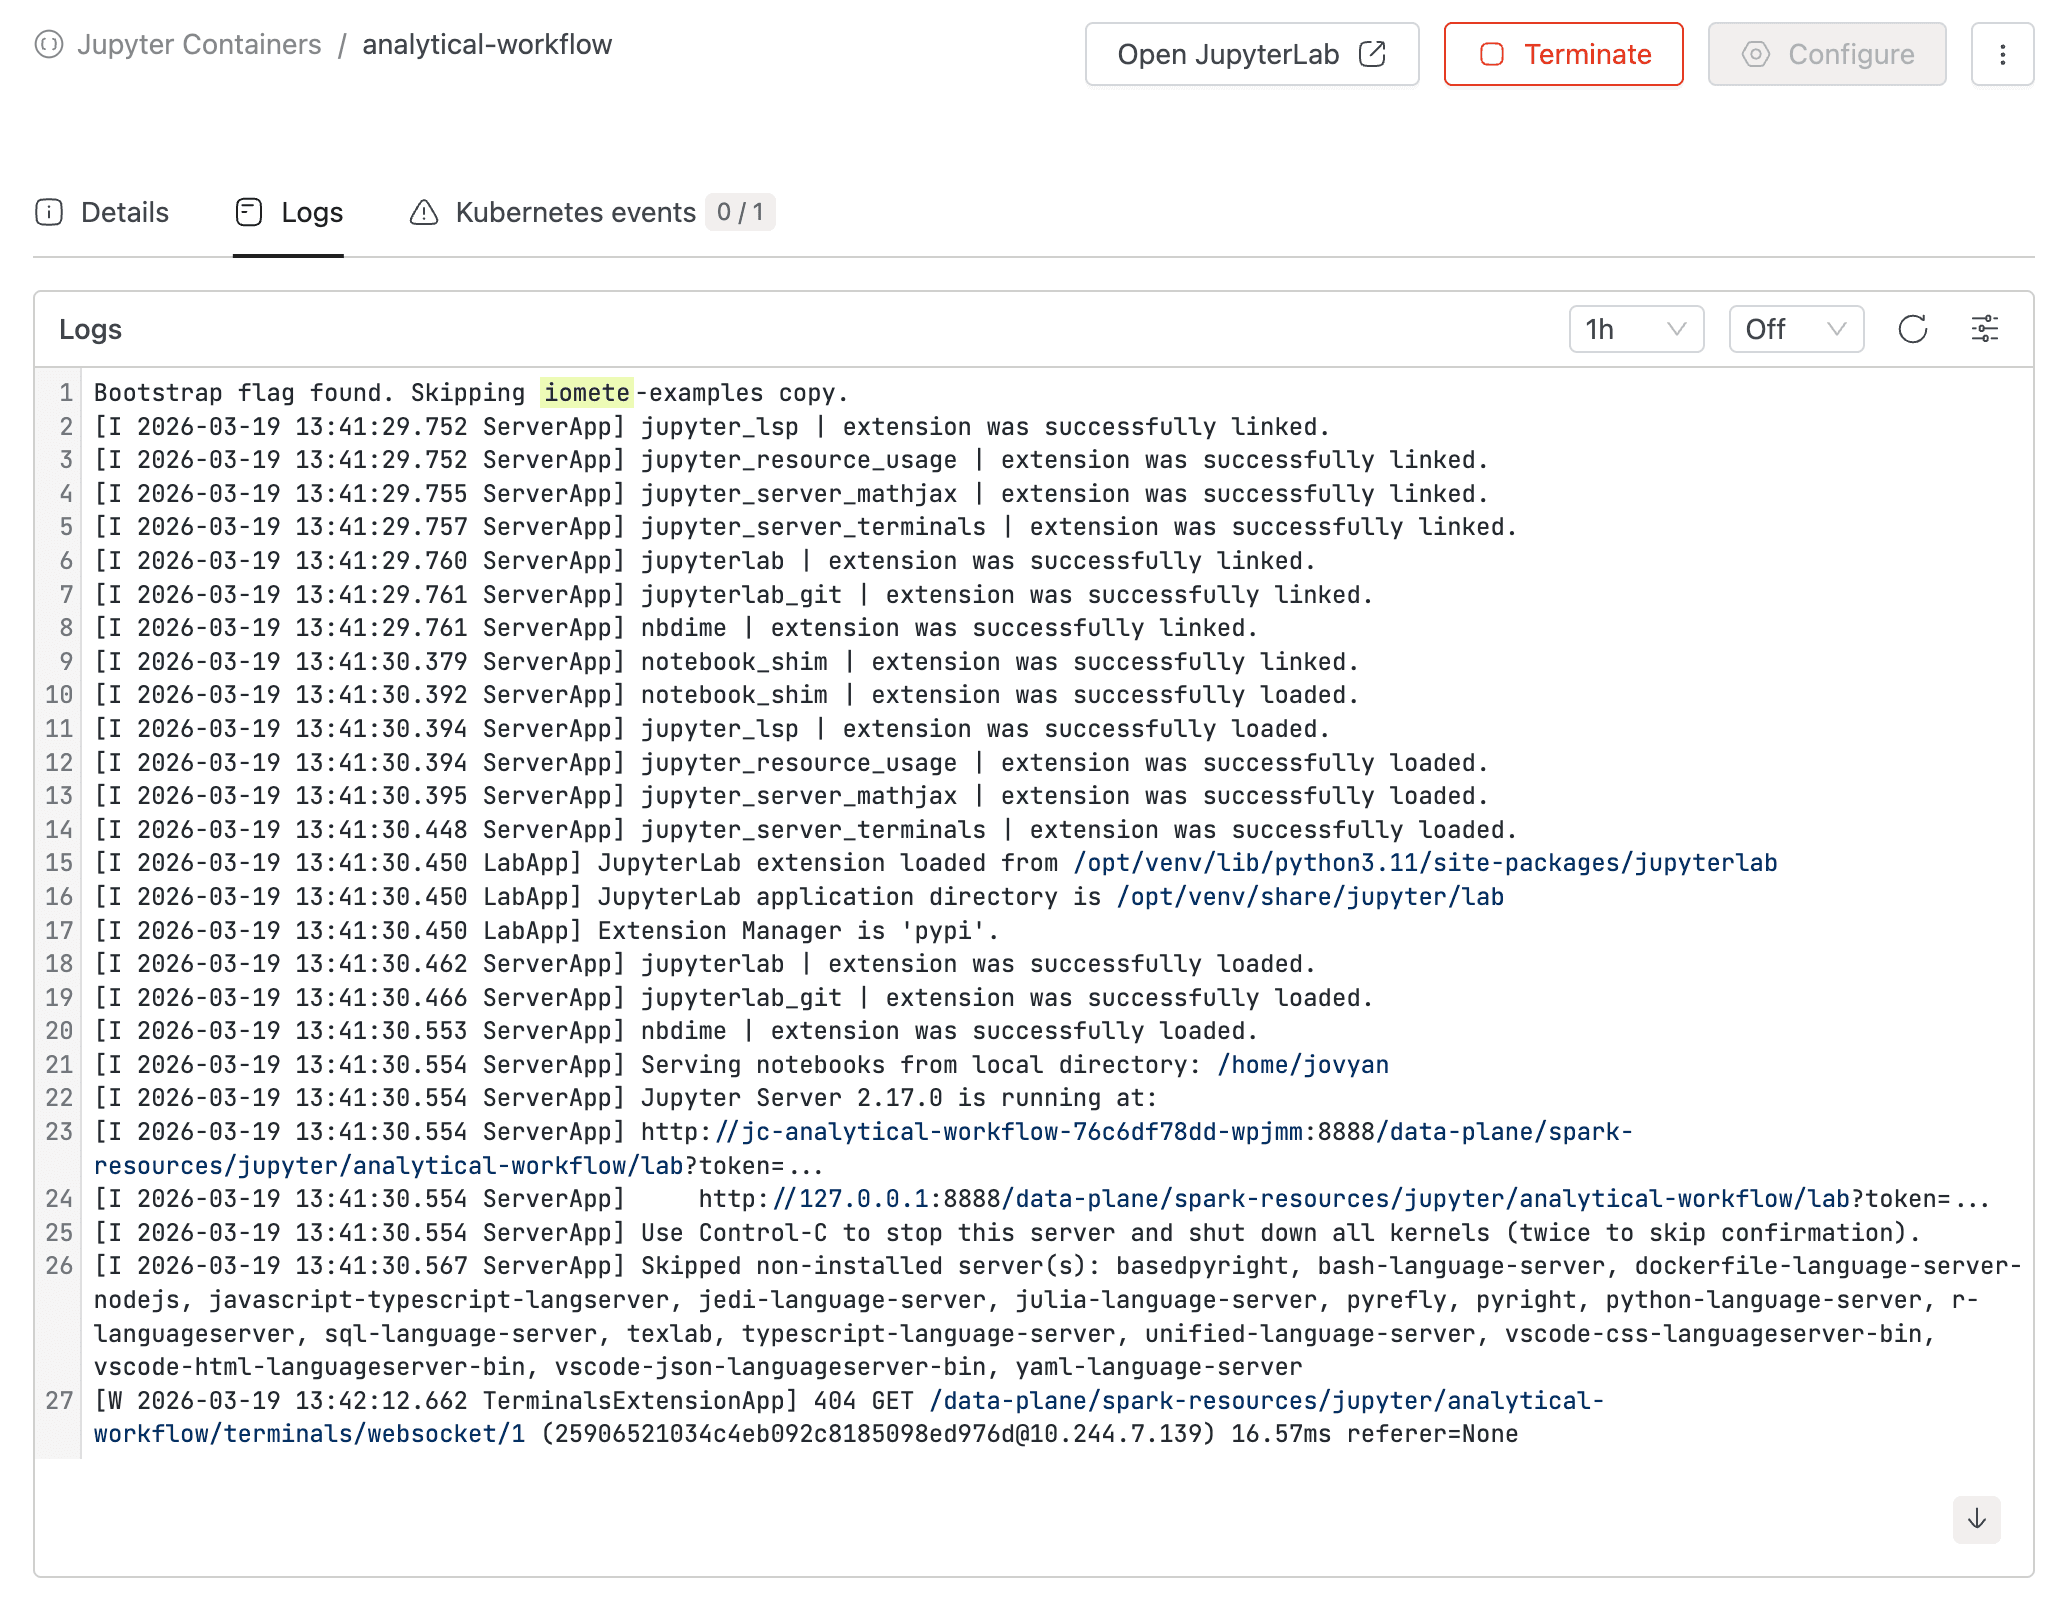Open the log filter settings icon
Viewport: 2058px width, 1604px height.
[1984, 329]
